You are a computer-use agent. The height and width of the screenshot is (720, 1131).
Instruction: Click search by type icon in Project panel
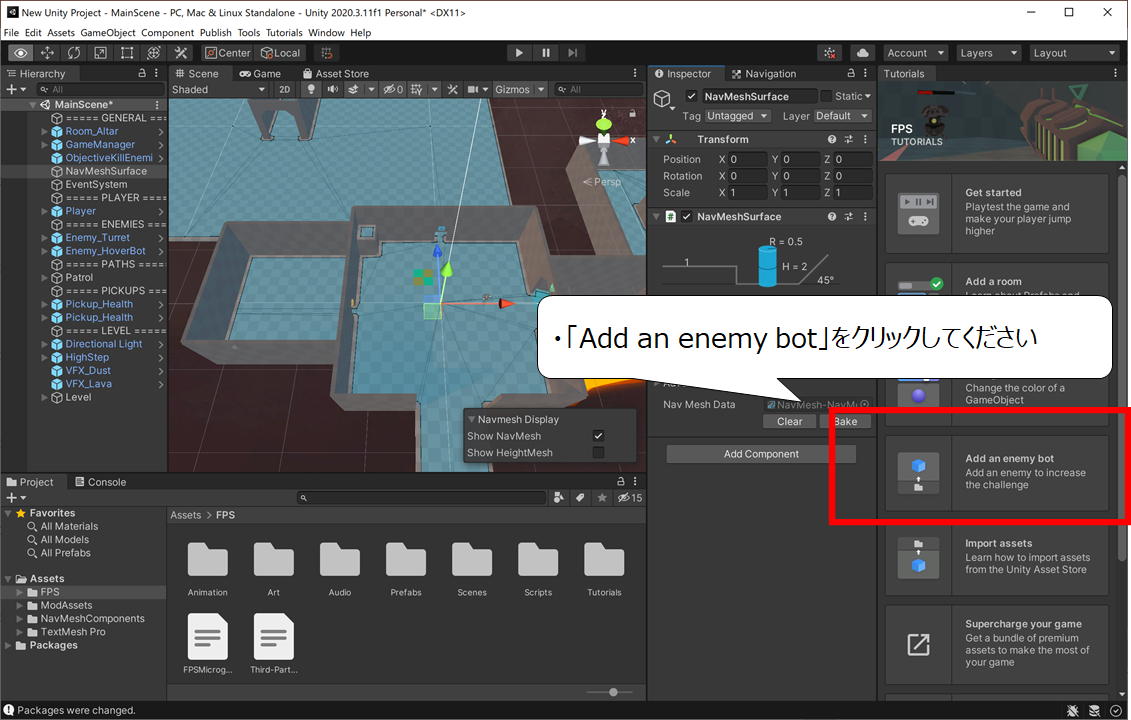558,498
